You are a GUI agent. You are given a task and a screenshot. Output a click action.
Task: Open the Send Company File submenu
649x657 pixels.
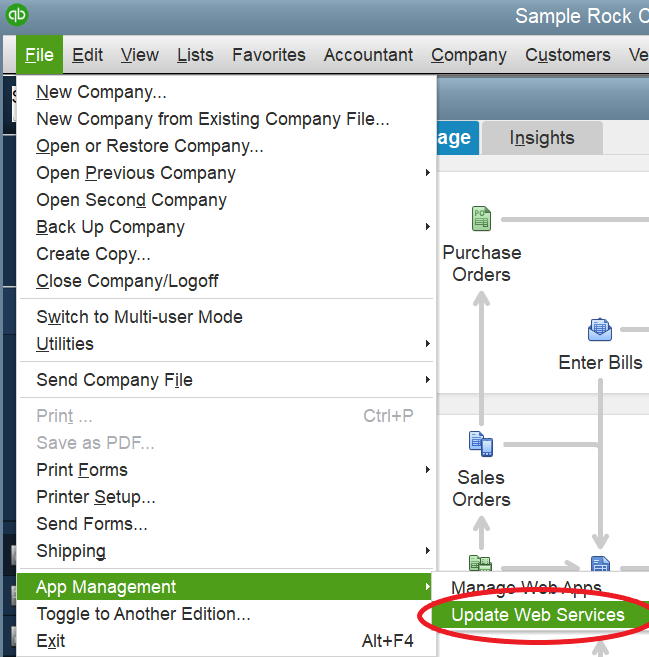click(114, 380)
